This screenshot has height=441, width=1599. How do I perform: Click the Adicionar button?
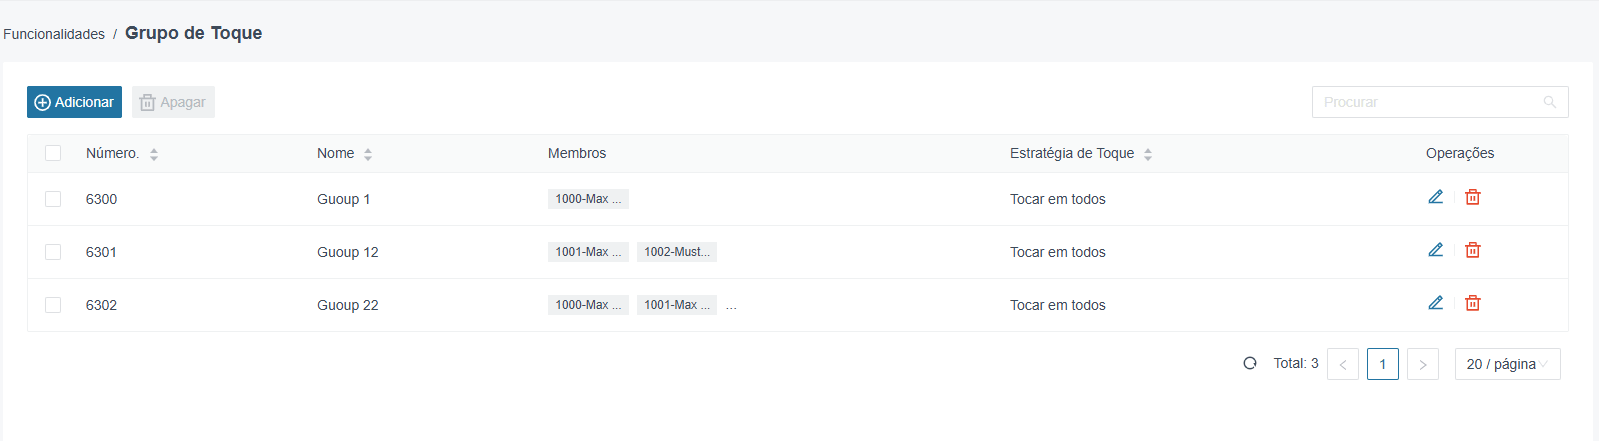(x=74, y=102)
